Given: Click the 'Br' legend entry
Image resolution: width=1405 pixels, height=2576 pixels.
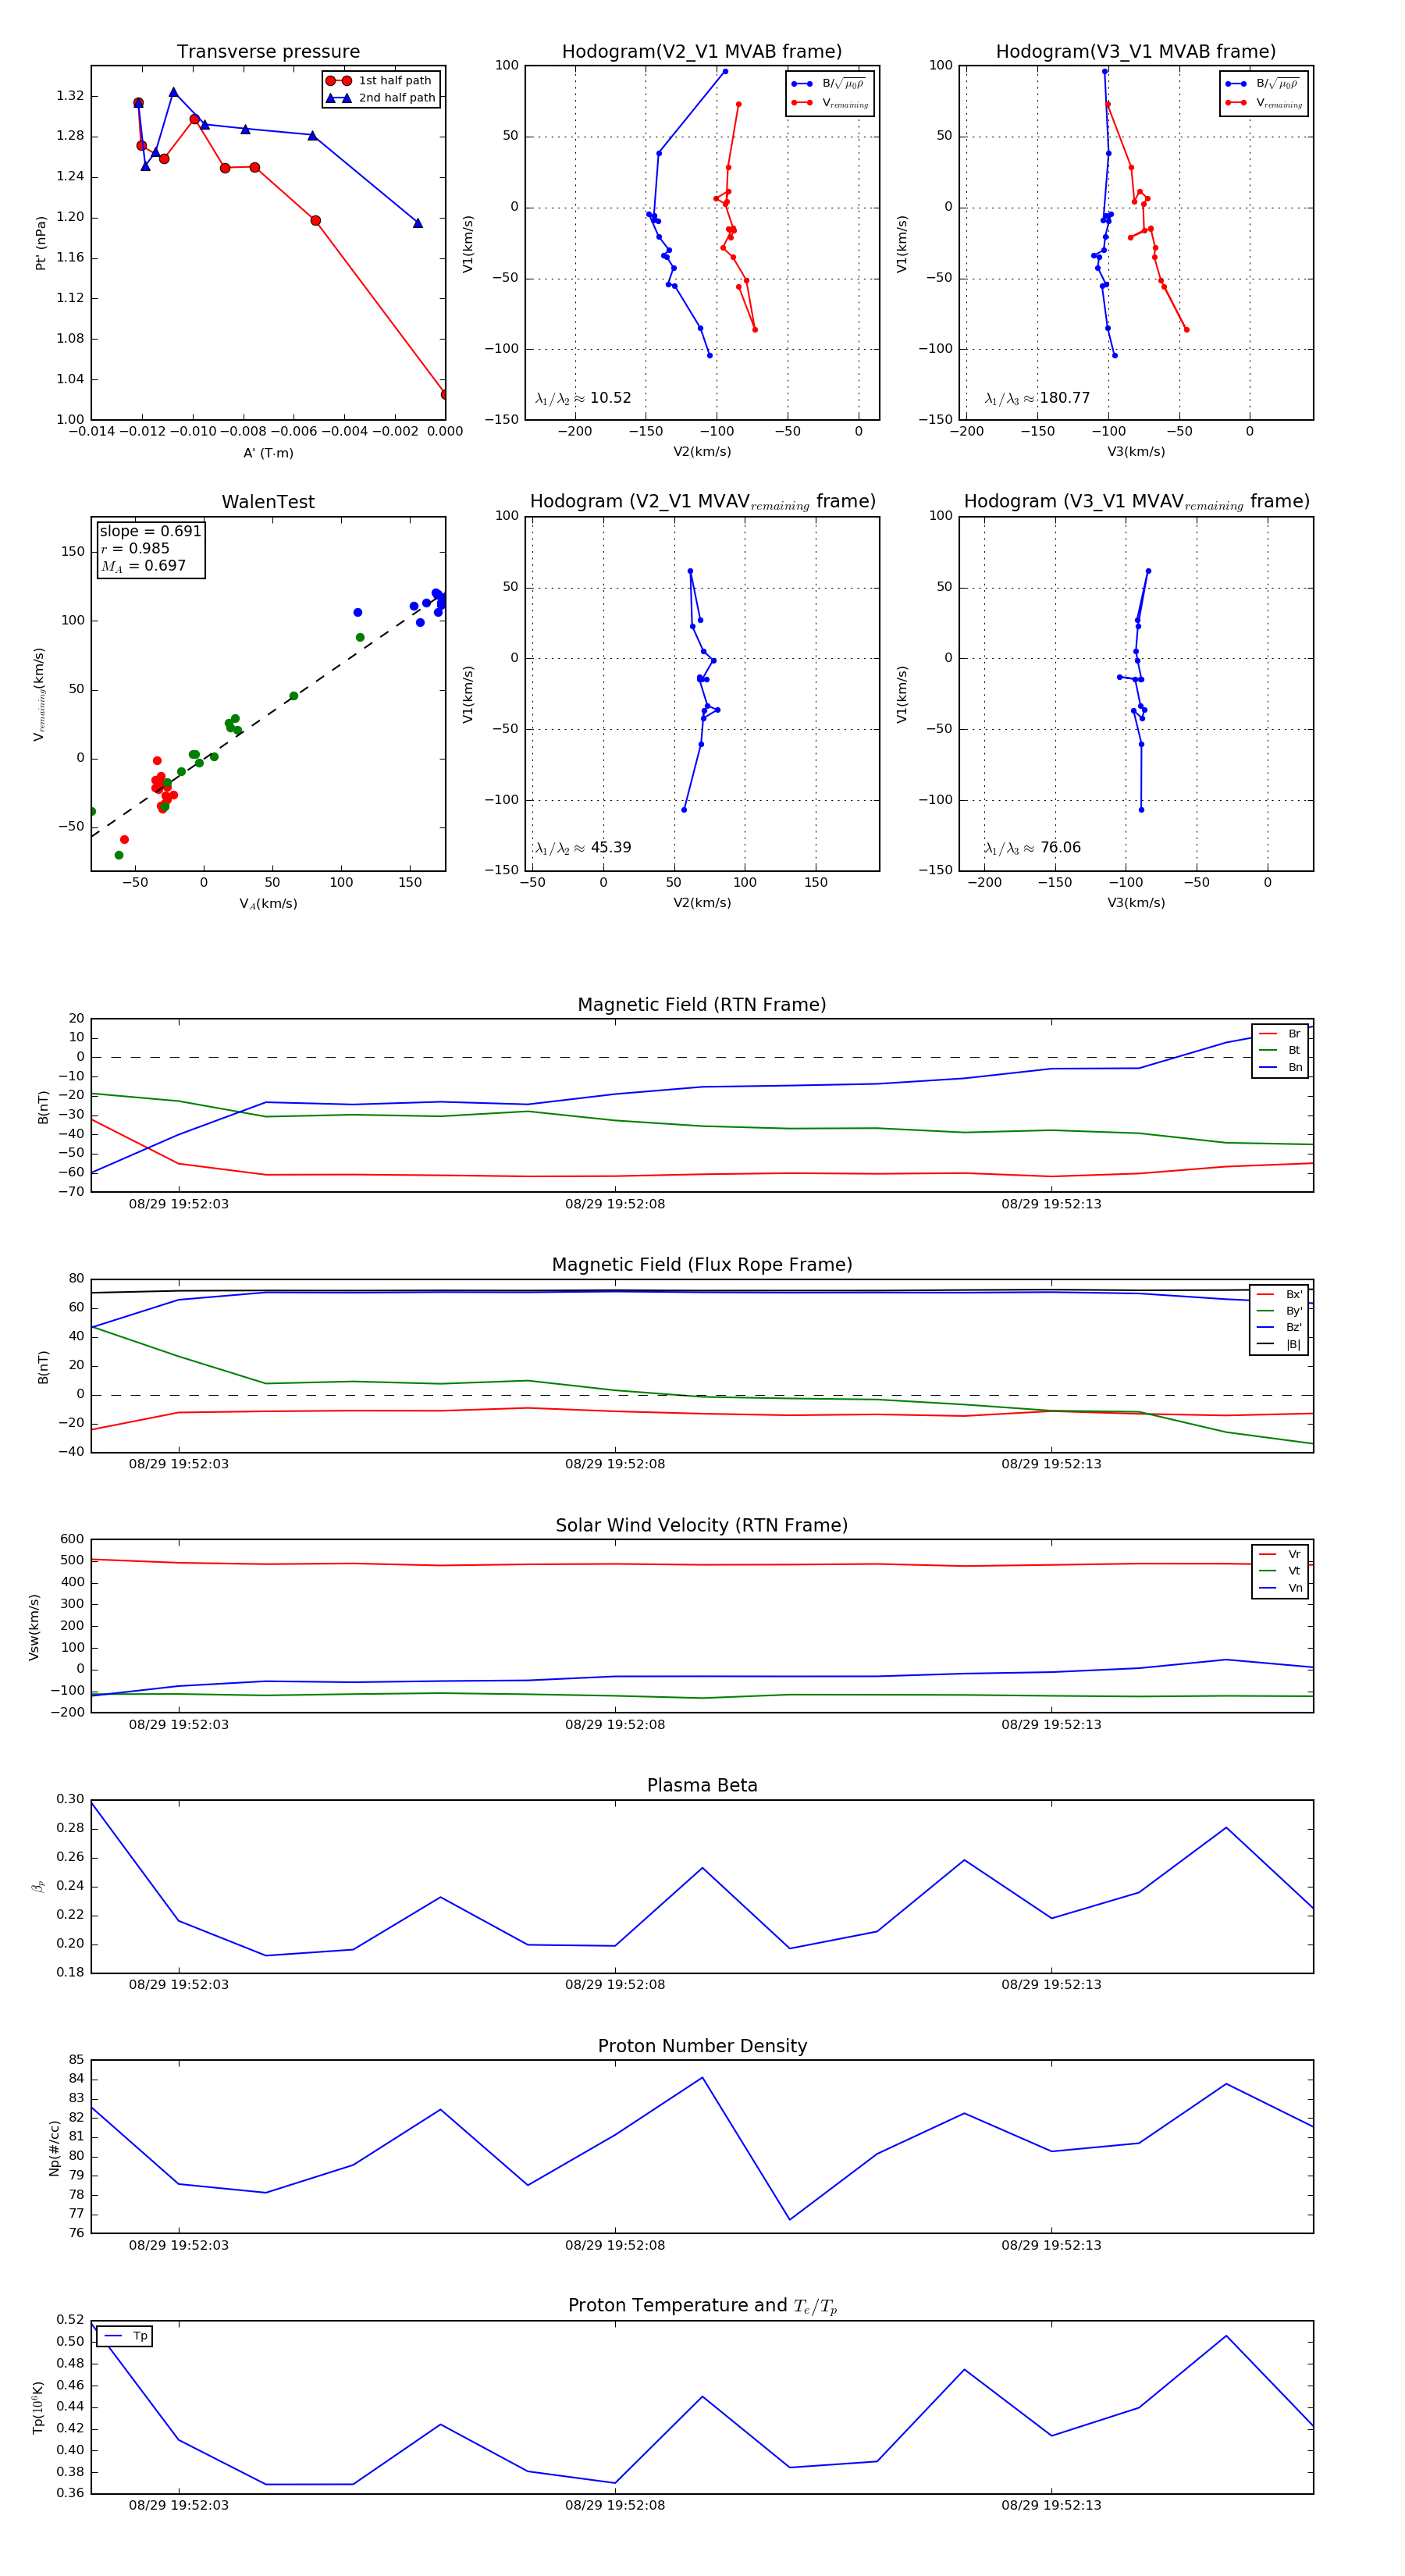Looking at the screenshot, I should point(1281,1034).
